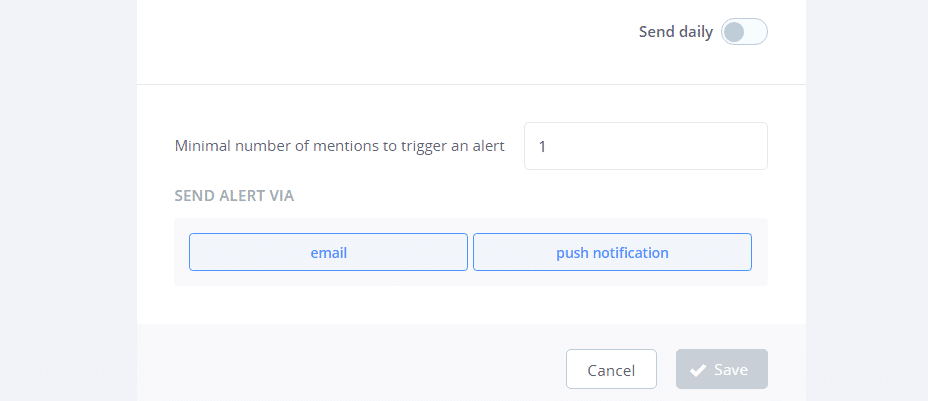Image resolution: width=928 pixels, height=401 pixels.
Task: Toggle the Send daily switch
Action: pos(744,32)
